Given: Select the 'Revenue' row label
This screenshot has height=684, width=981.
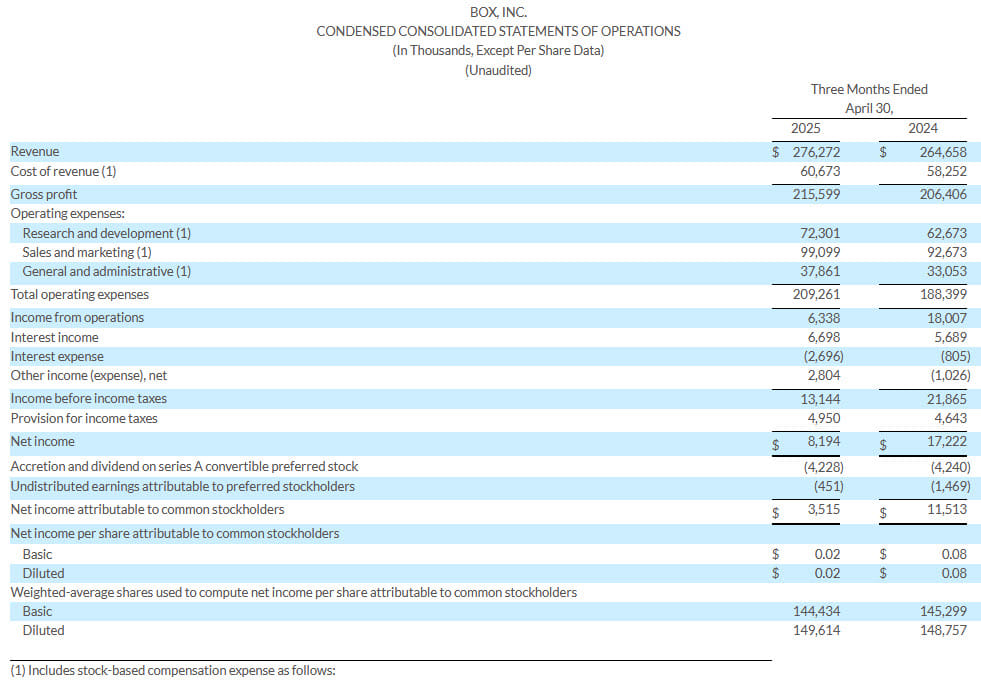Looking at the screenshot, I should pos(34,151).
